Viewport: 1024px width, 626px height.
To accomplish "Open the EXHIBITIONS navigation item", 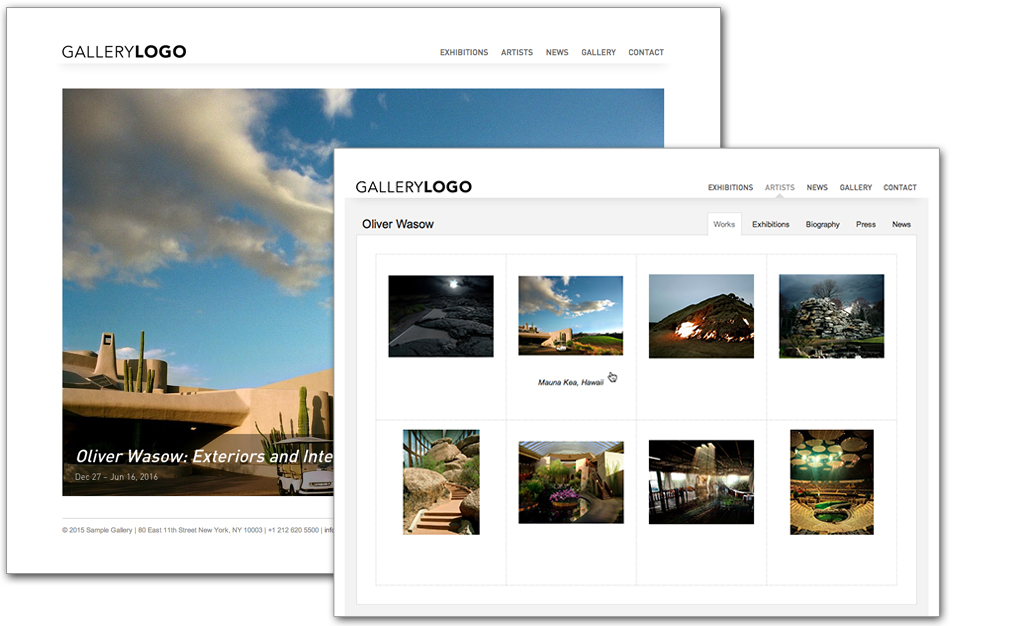I will [730, 187].
